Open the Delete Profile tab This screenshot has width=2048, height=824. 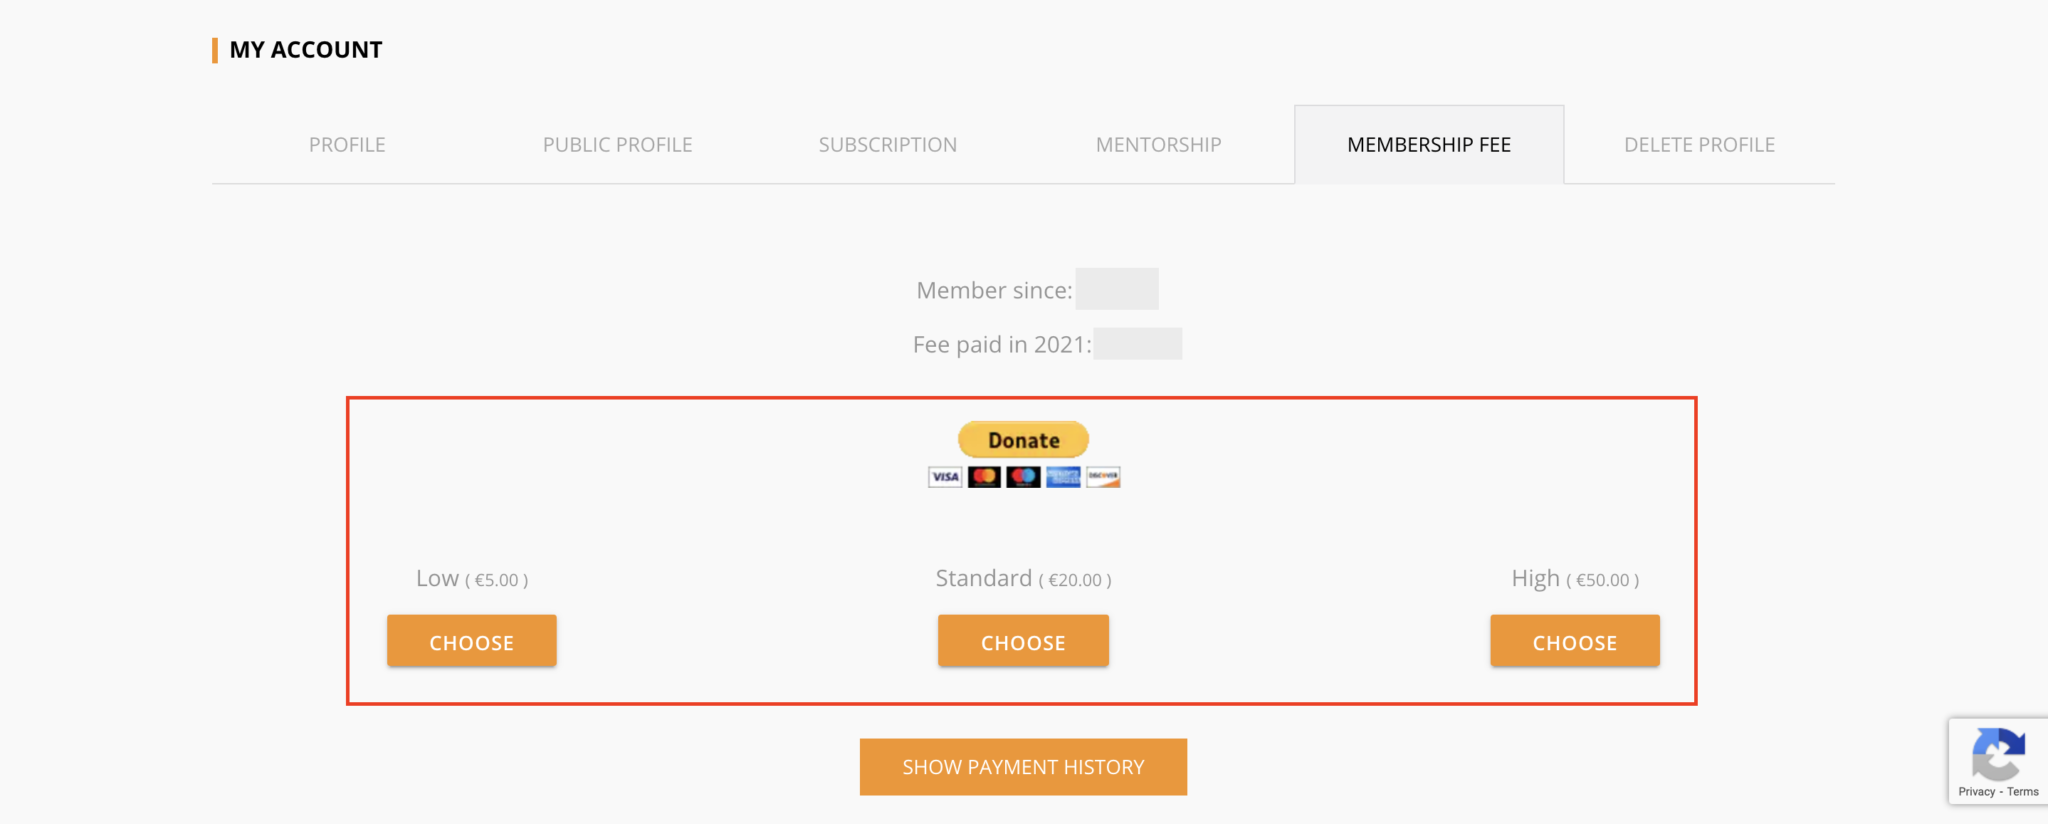point(1700,145)
